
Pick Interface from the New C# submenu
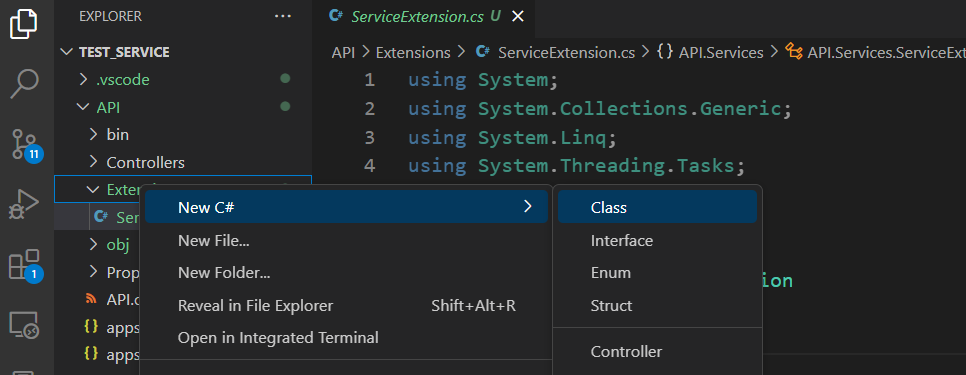click(x=657, y=241)
